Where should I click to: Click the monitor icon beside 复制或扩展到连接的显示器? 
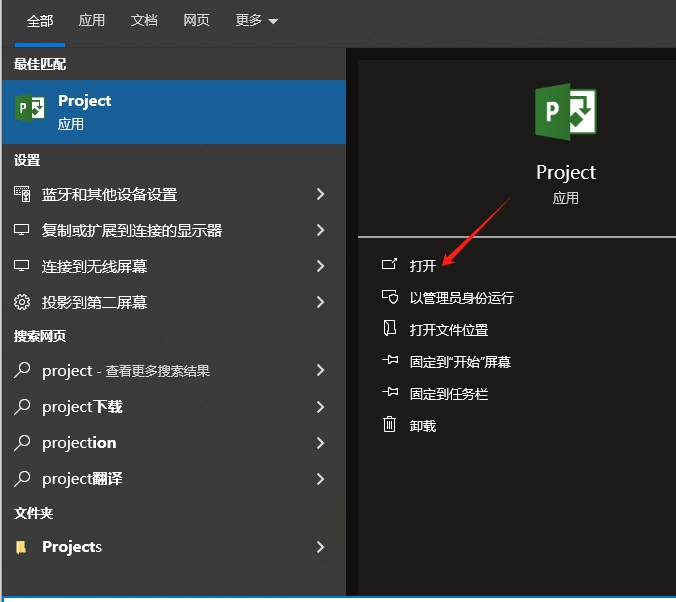pos(22,230)
